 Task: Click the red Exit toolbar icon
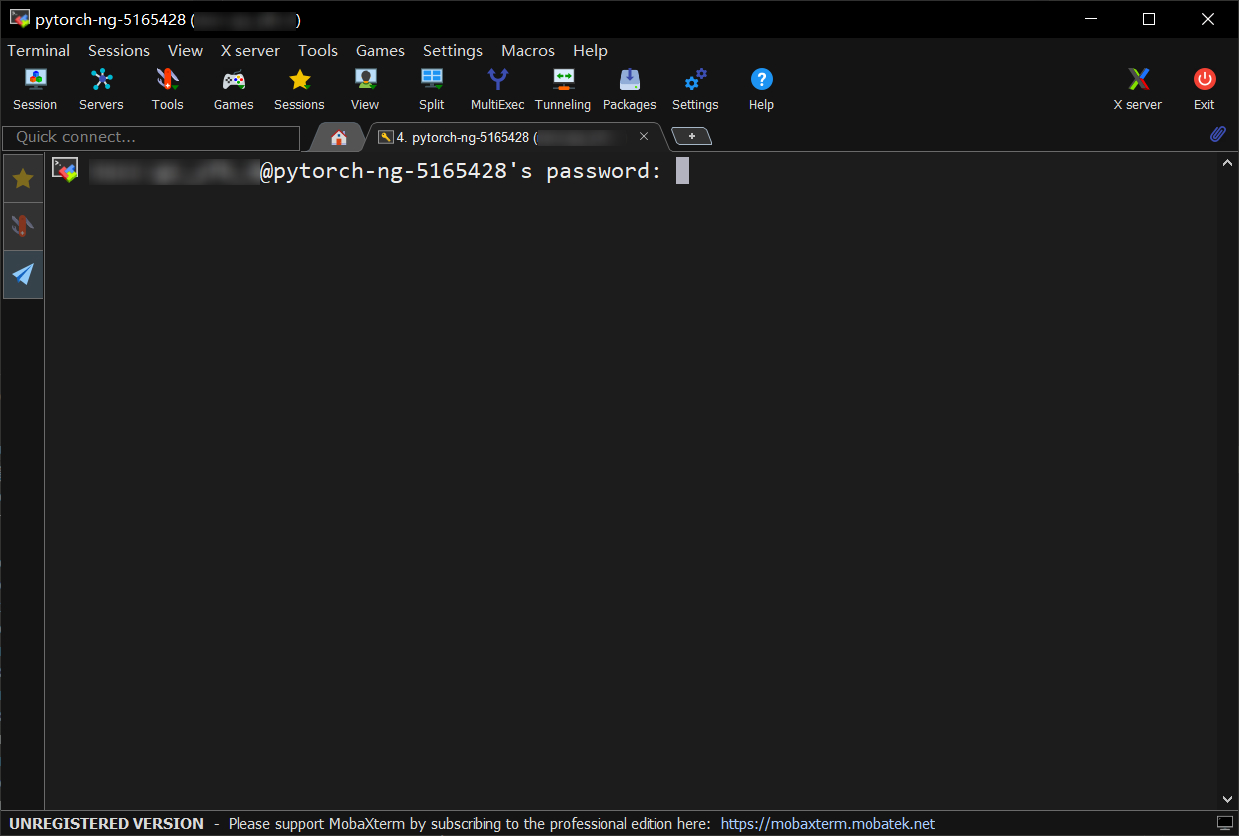click(x=1204, y=89)
